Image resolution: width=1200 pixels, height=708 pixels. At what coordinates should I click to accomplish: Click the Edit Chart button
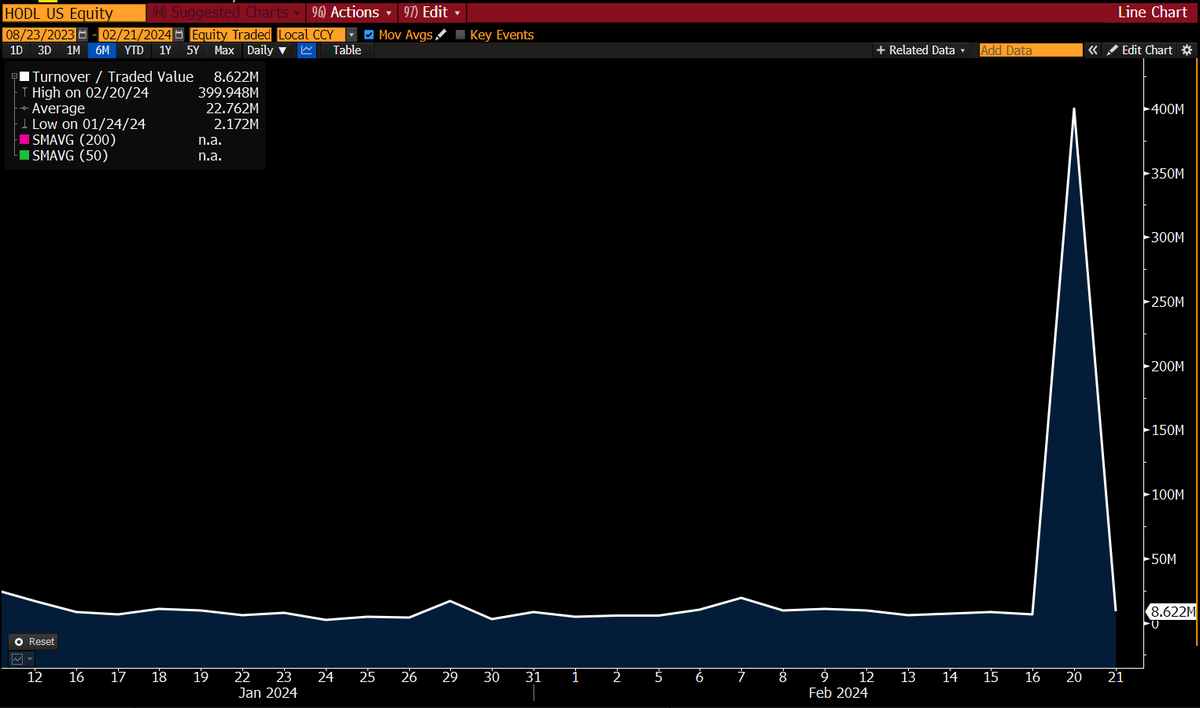coord(1140,50)
